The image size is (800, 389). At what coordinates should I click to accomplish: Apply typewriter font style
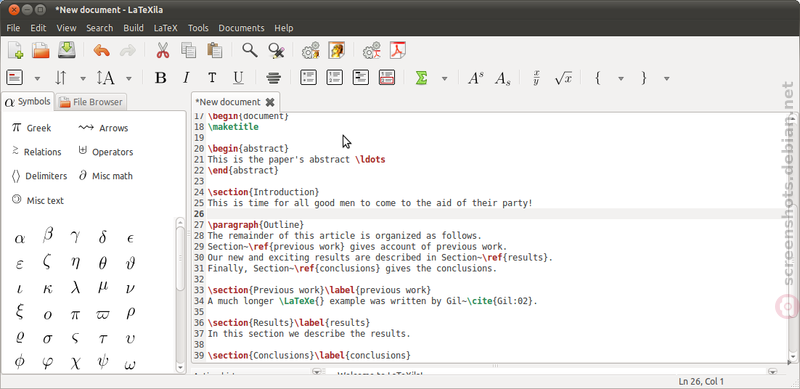(212, 78)
